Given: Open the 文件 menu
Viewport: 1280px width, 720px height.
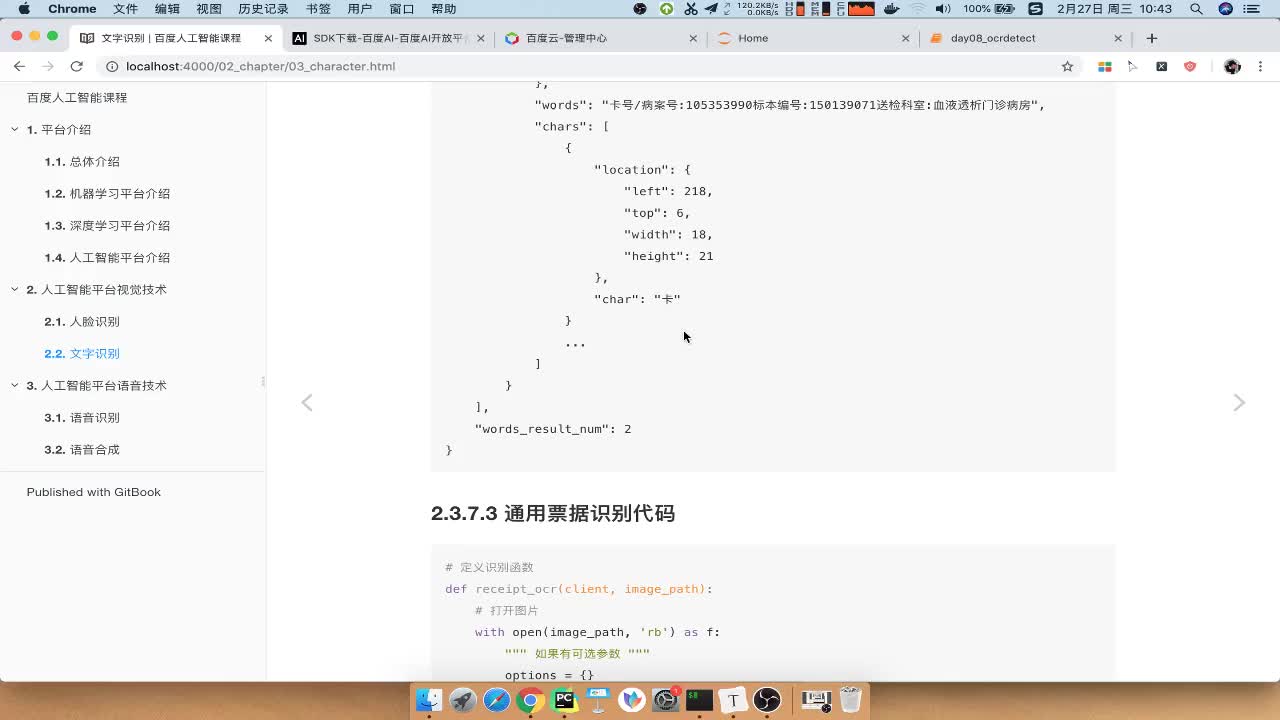Looking at the screenshot, I should tap(125, 9).
